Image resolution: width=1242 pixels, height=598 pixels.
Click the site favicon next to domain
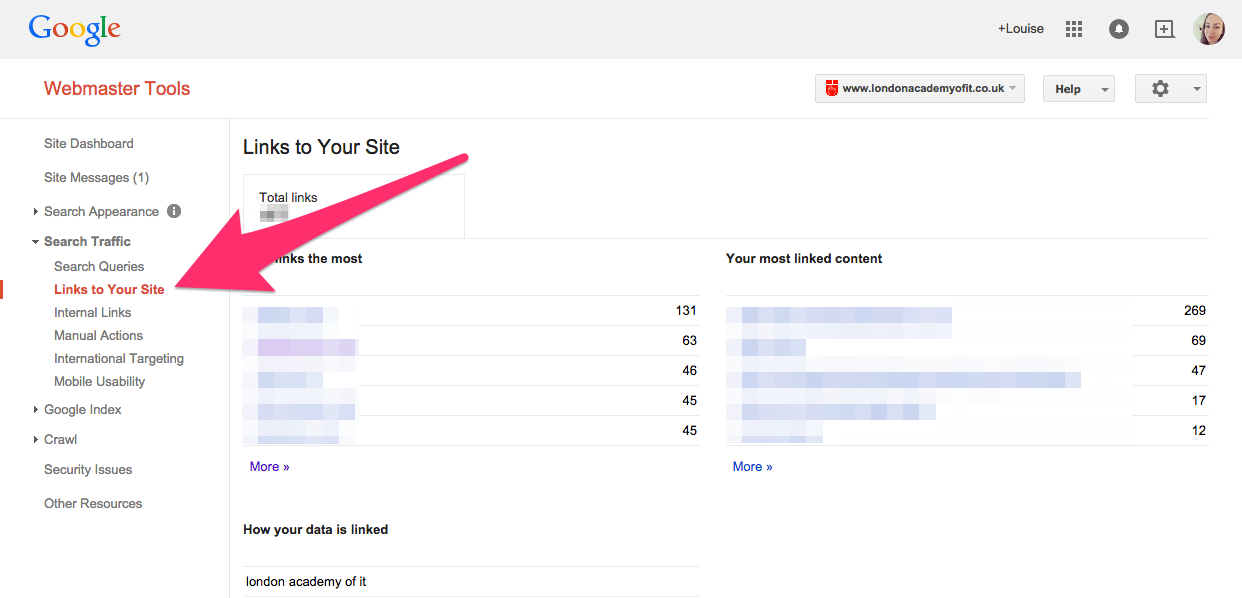coord(831,88)
